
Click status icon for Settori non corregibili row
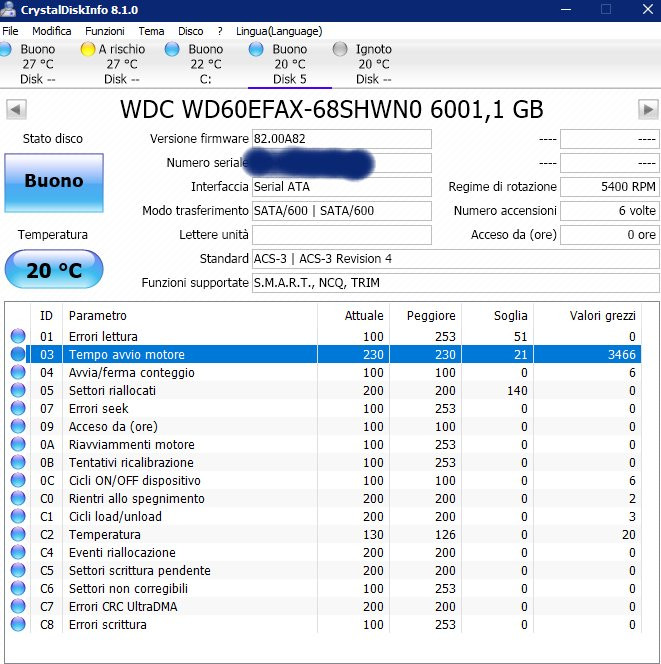(x=18, y=588)
